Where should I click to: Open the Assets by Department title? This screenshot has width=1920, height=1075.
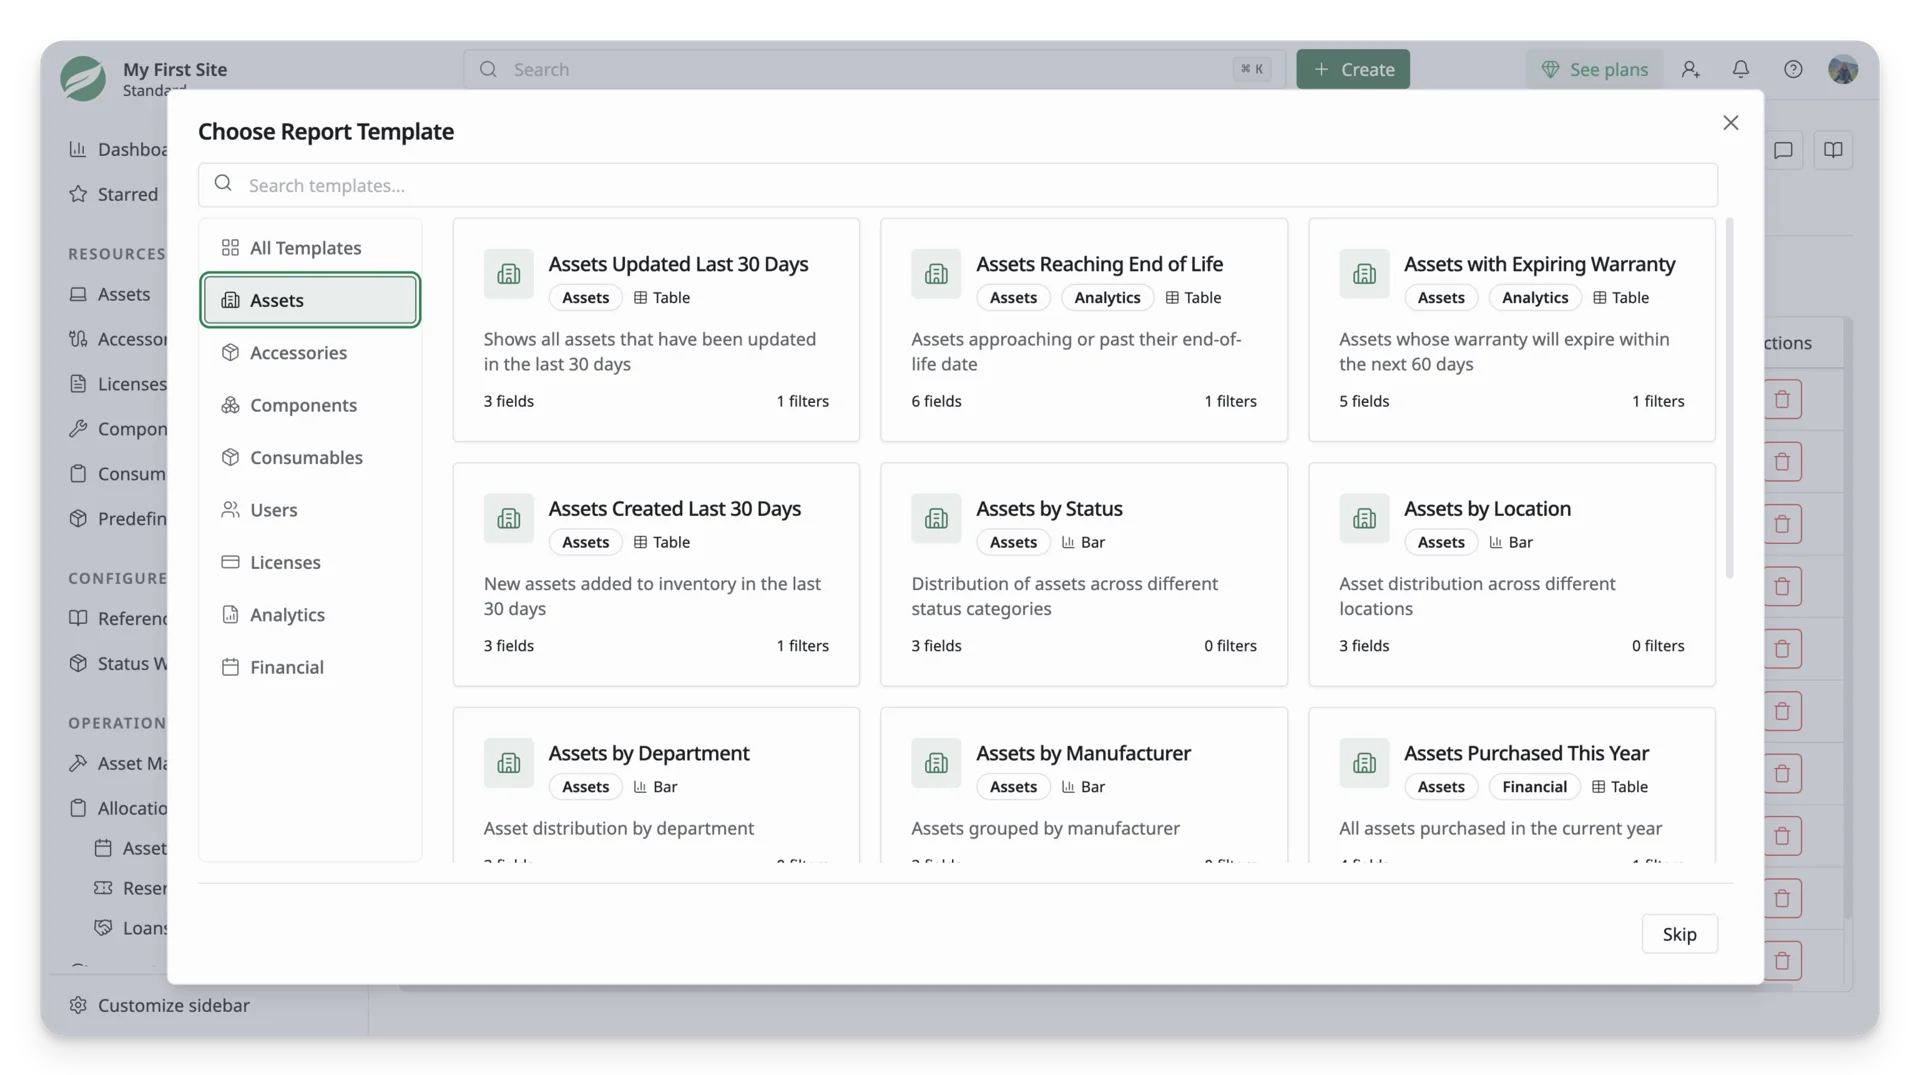pos(648,753)
